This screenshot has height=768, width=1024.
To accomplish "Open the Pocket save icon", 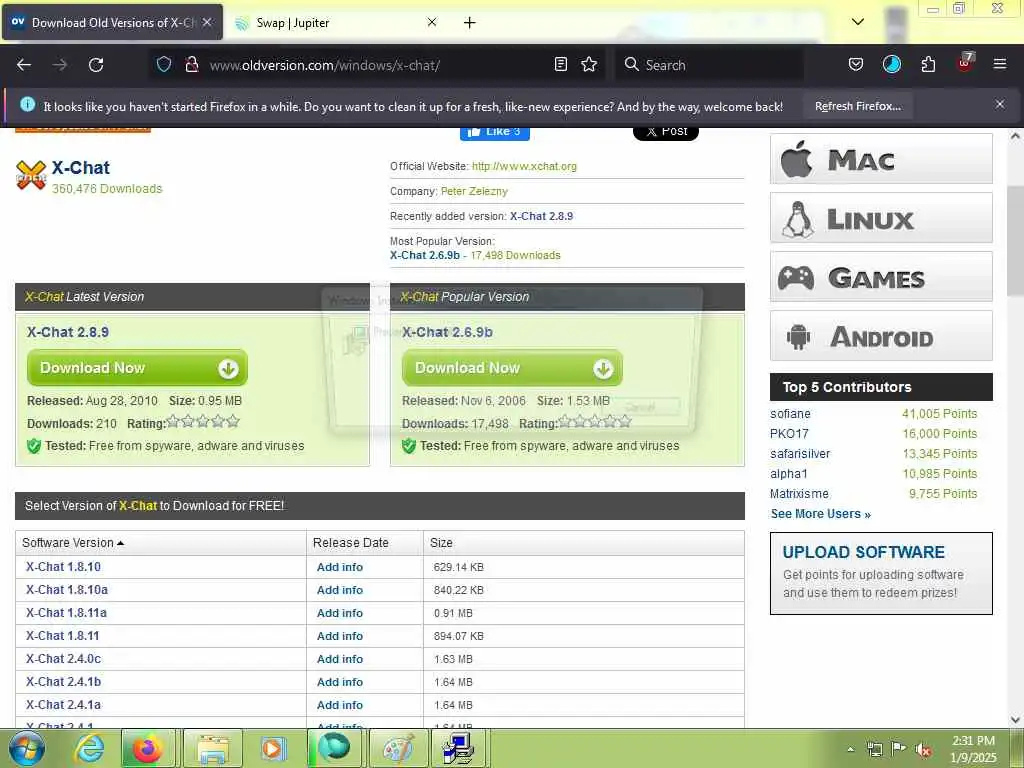I will click(856, 64).
